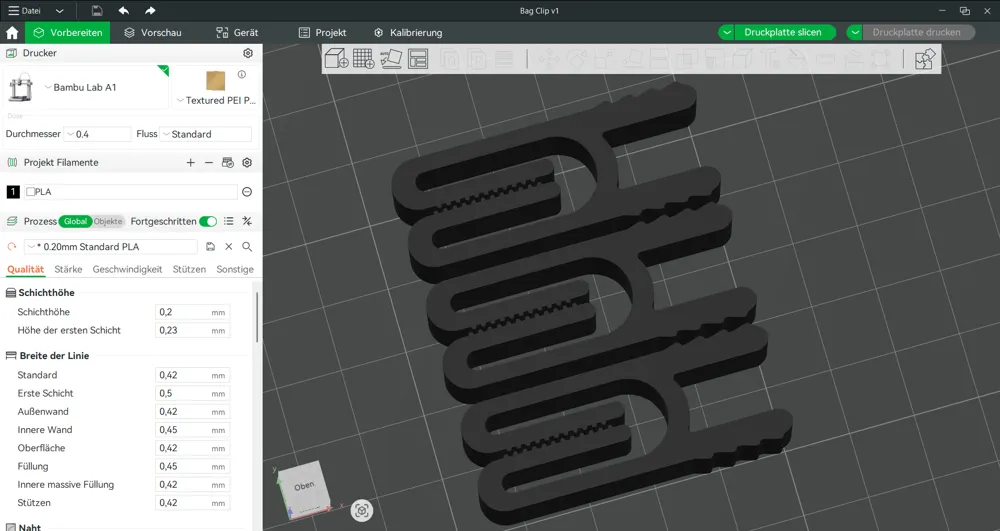Image resolution: width=1000 pixels, height=531 pixels.
Task: Open the print options arrow beside Druckplatte drucken
Action: click(855, 33)
